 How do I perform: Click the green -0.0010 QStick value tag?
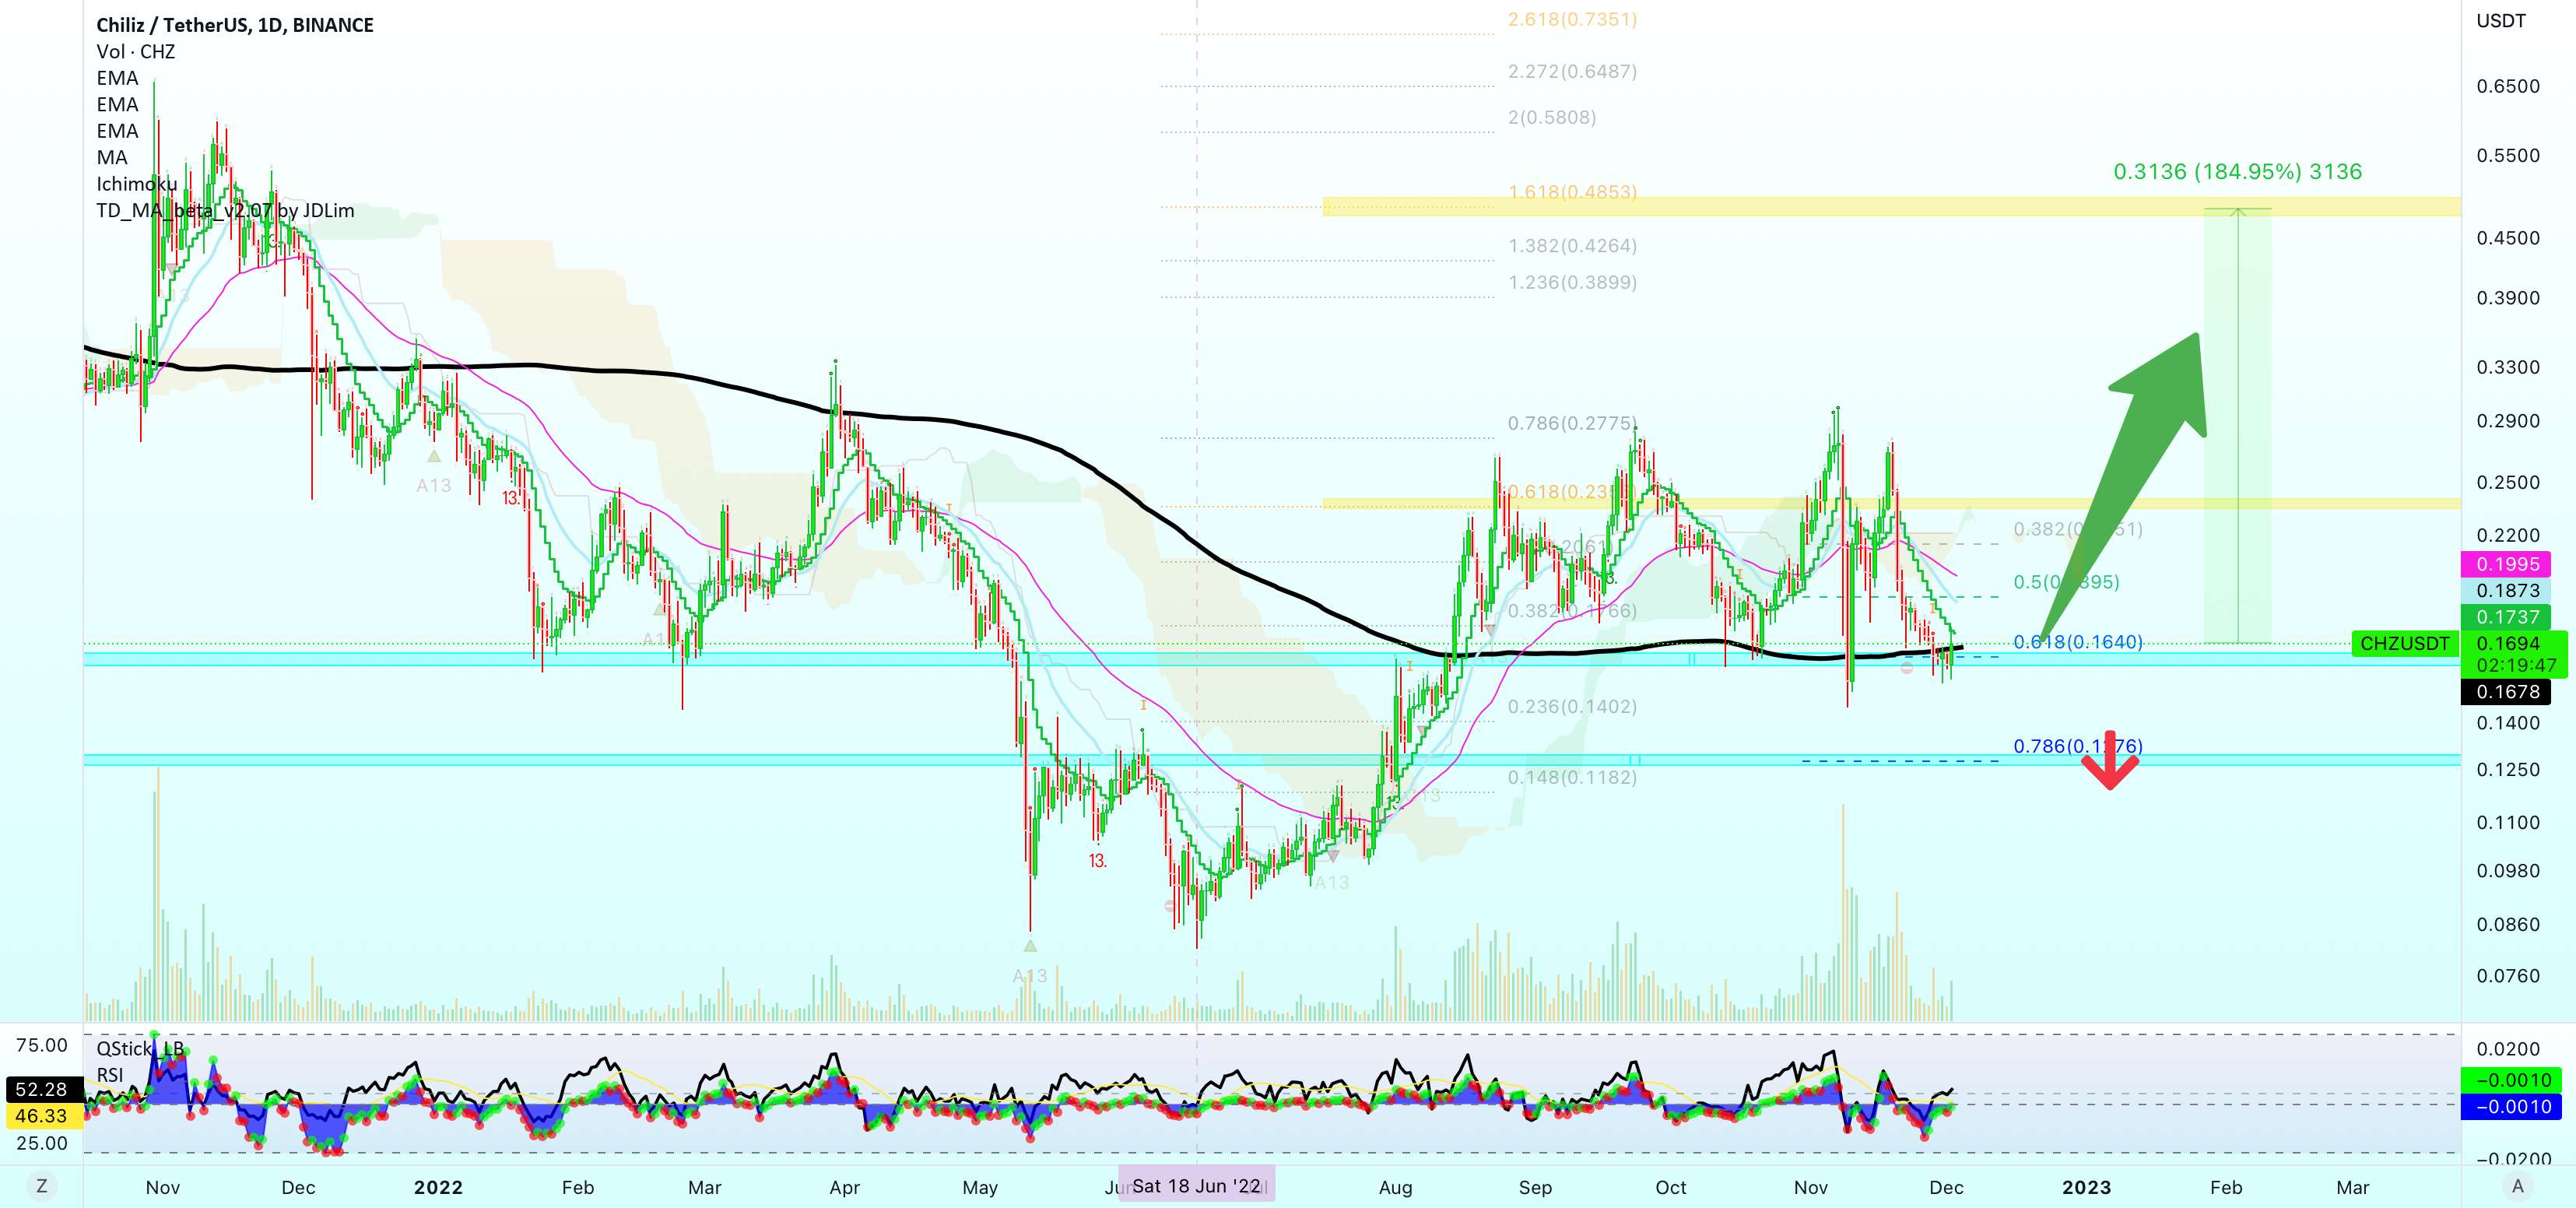2509,1080
